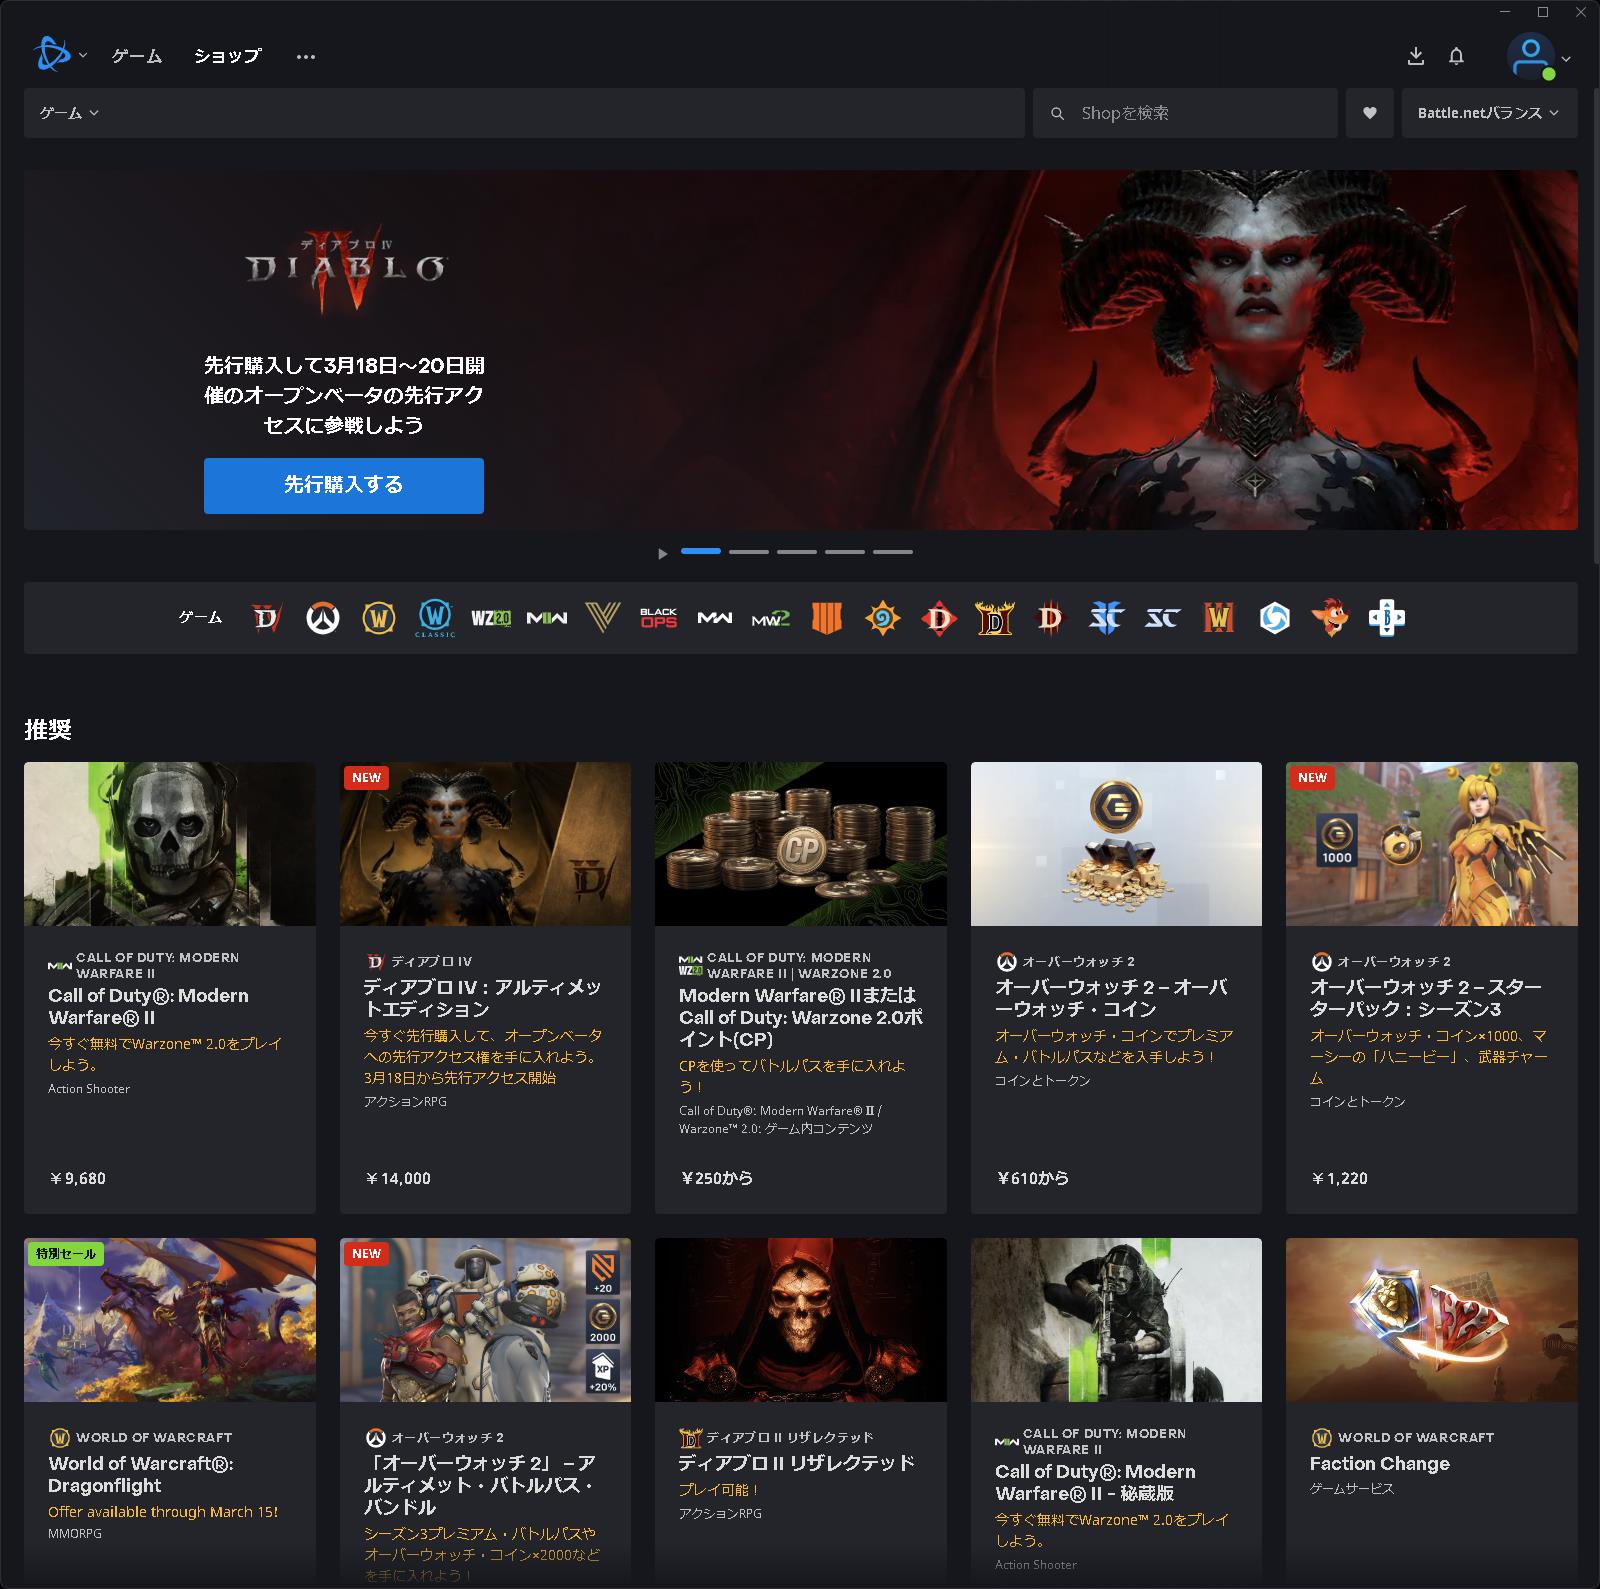Open the Overwatch Coin product thumbnail
This screenshot has height=1589, width=1600.
point(1116,844)
